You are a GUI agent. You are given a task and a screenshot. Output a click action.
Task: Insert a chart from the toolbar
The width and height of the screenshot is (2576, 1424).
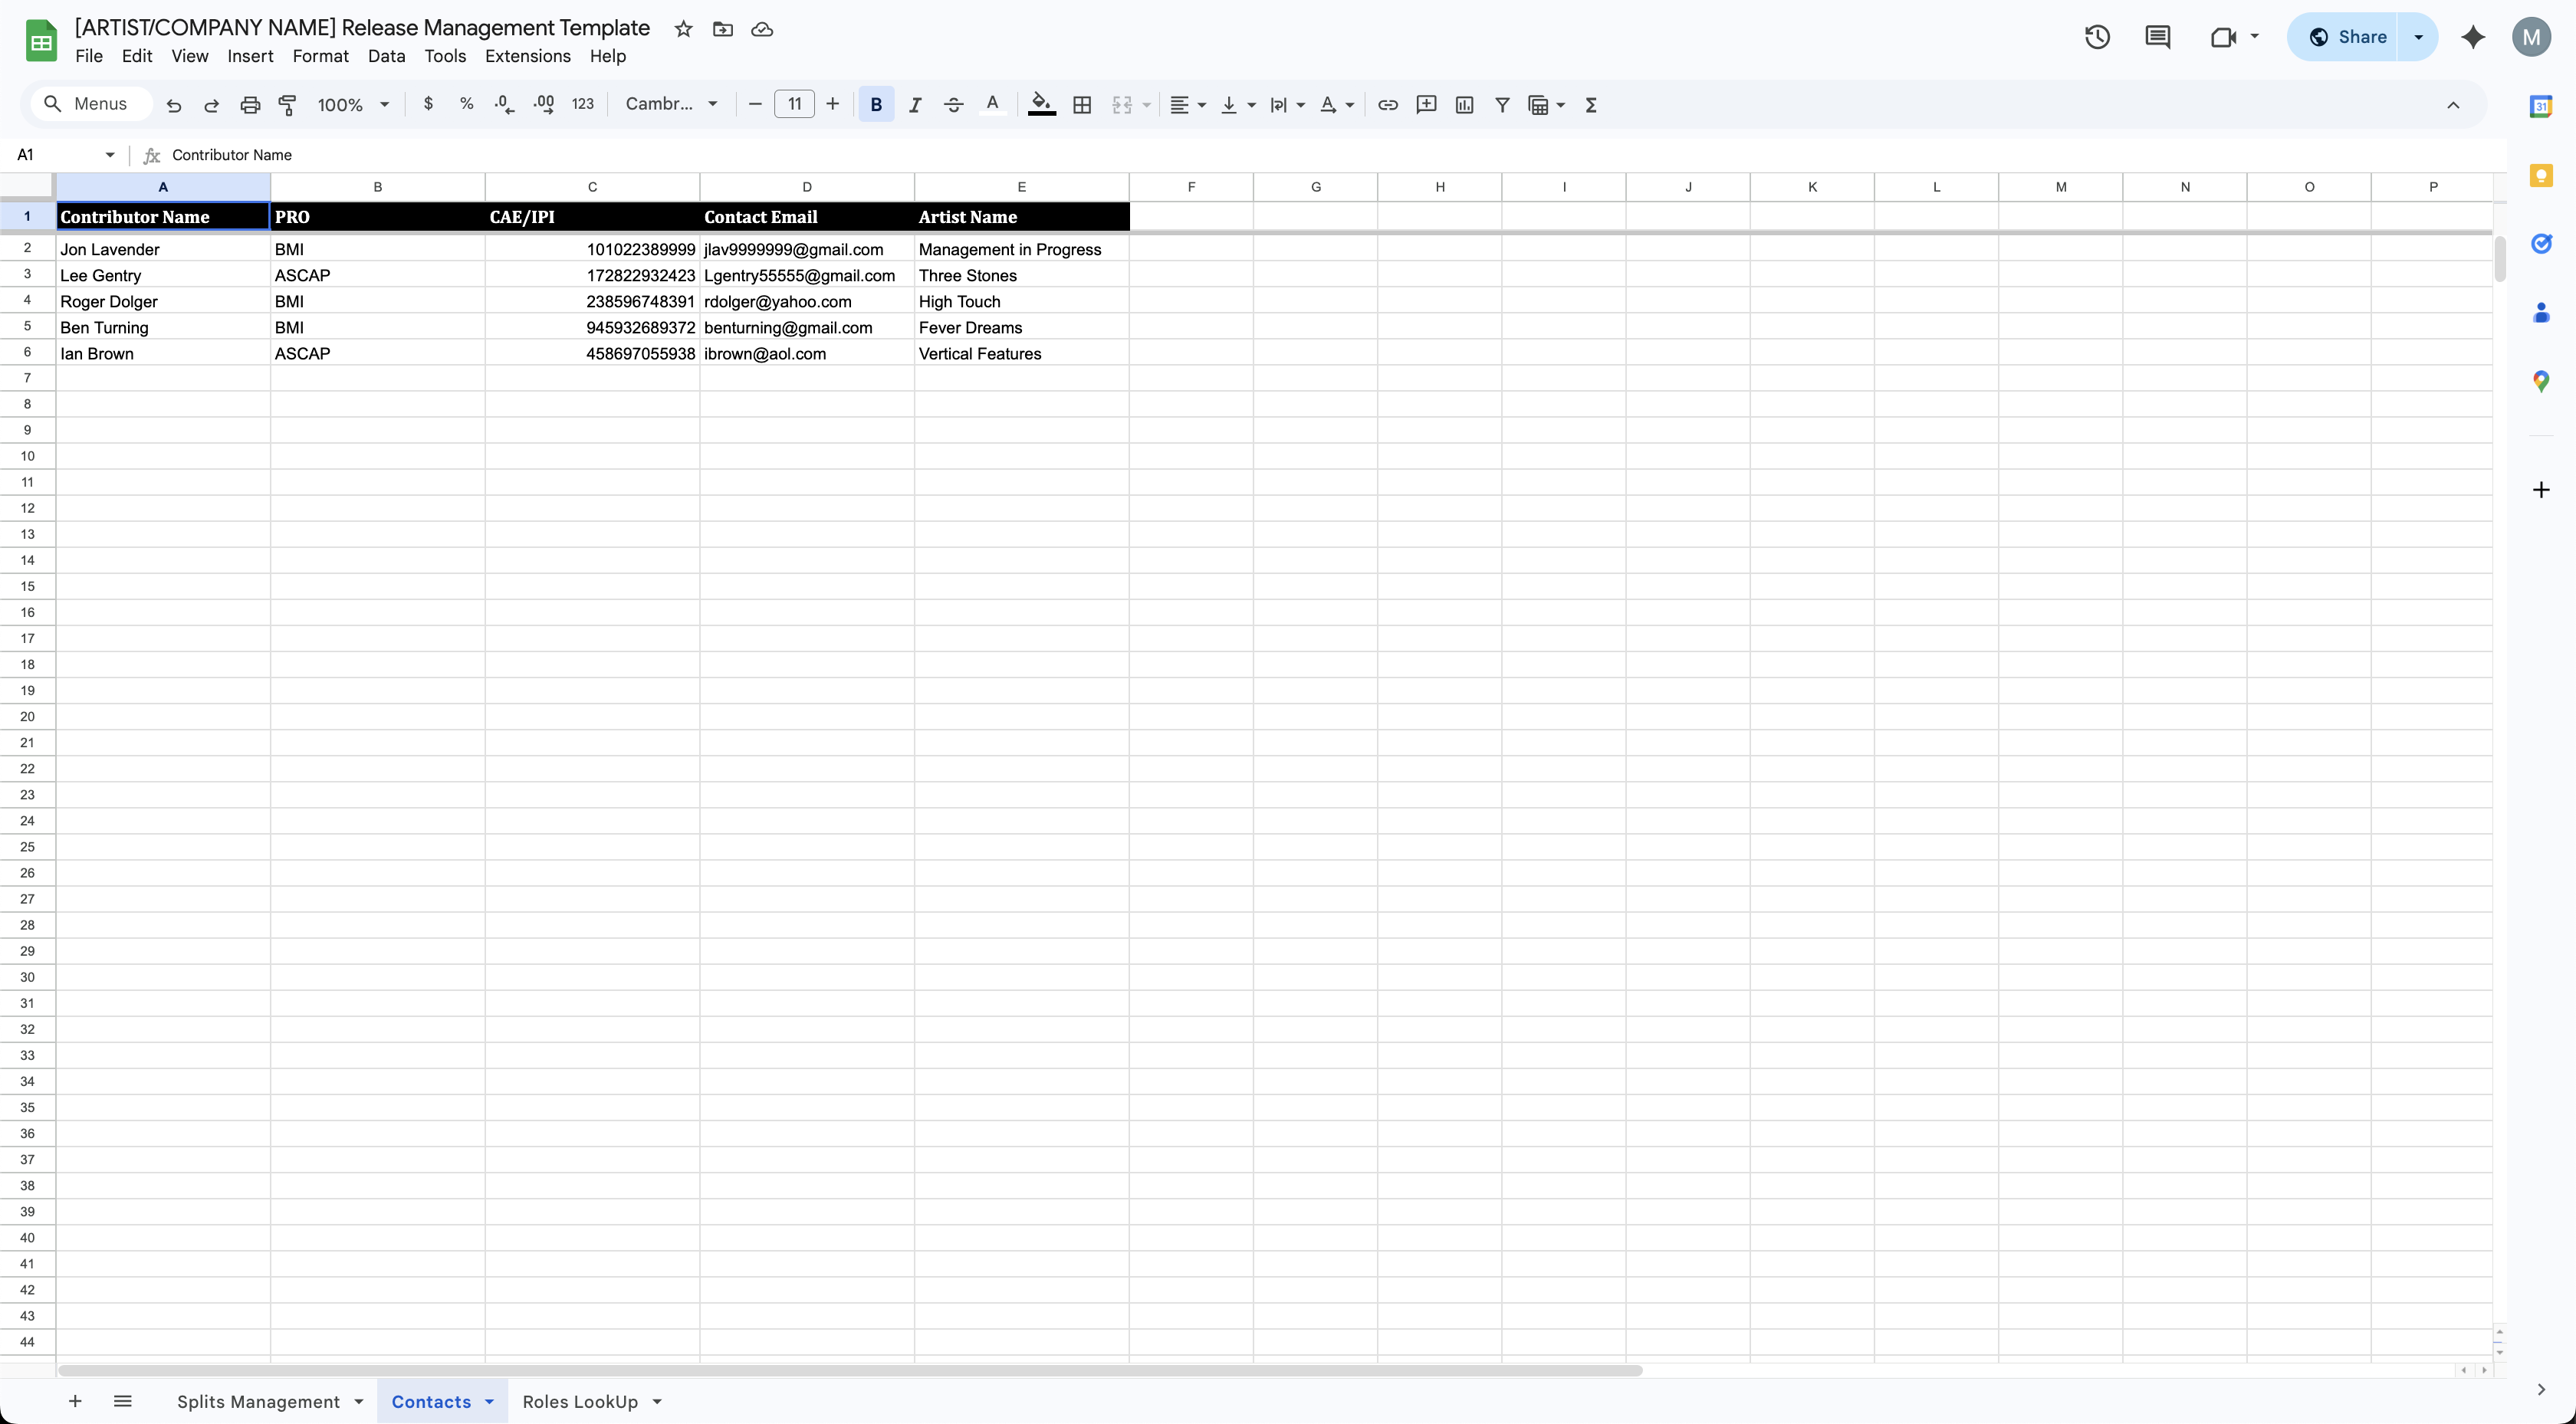(x=1464, y=105)
